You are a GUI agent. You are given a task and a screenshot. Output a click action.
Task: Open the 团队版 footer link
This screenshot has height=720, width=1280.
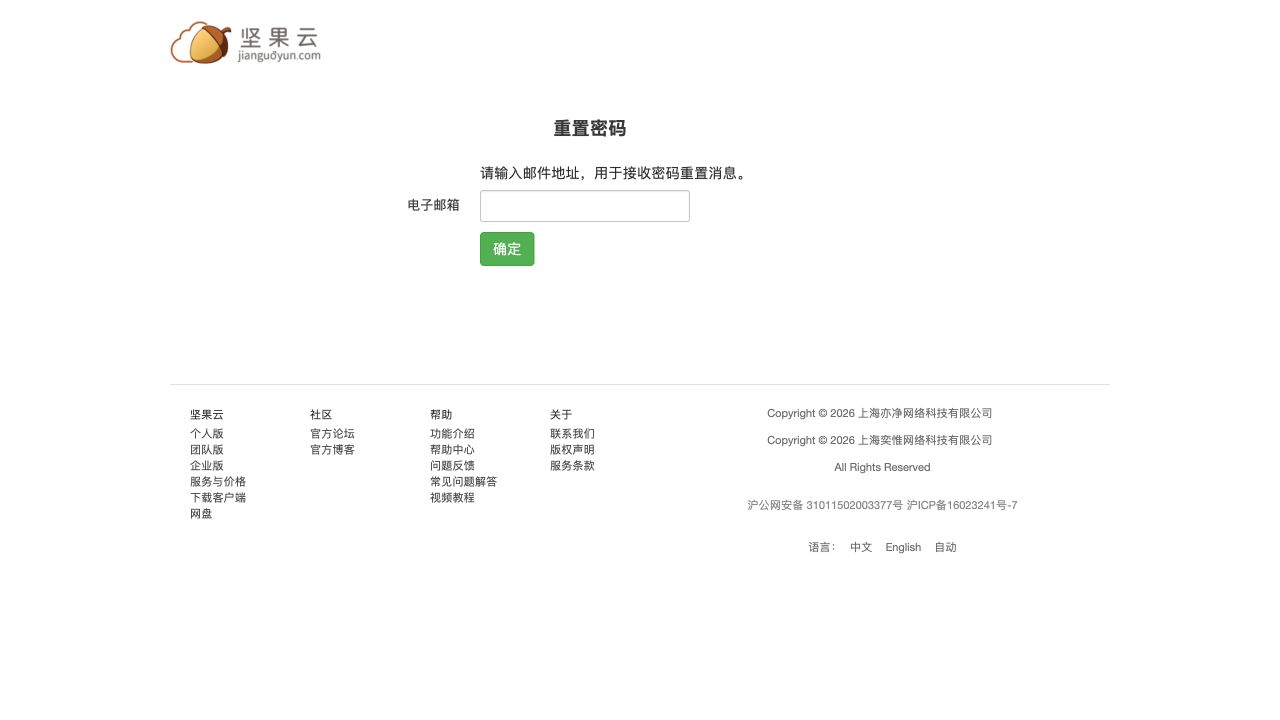point(207,450)
